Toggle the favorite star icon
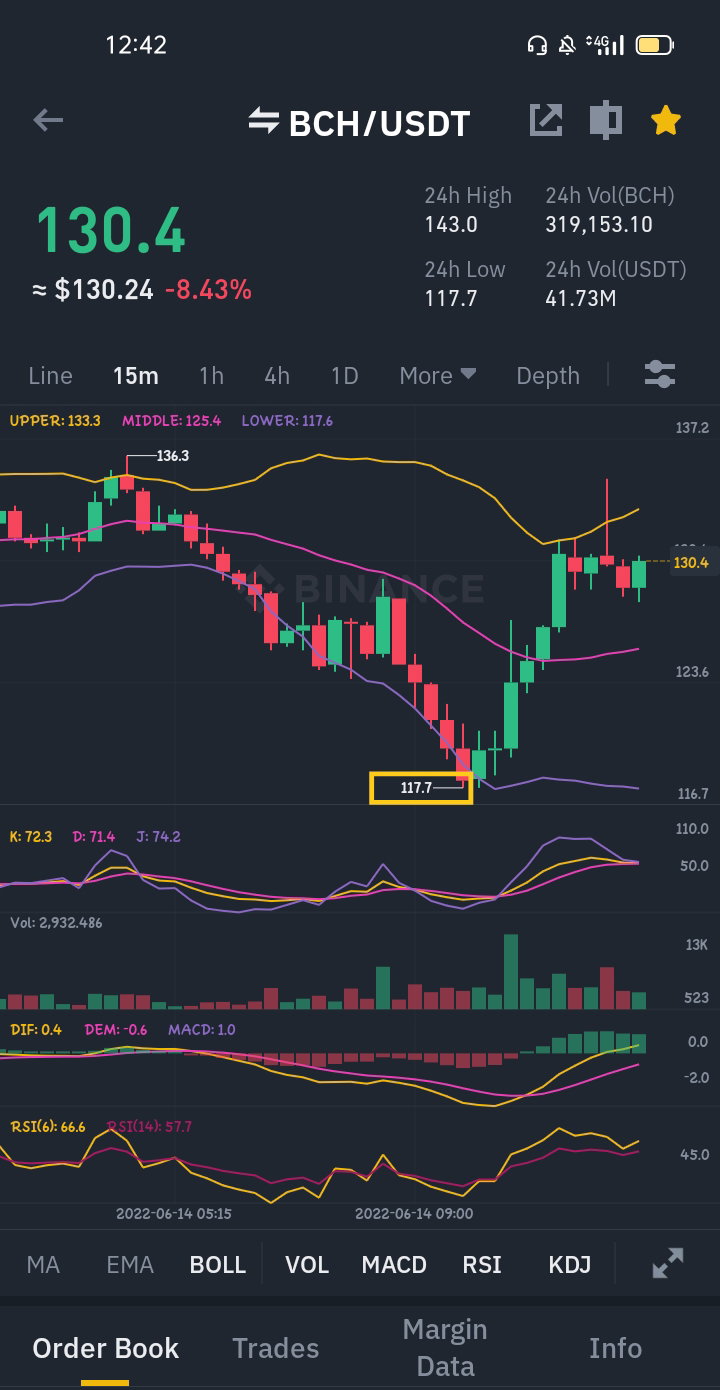Viewport: 720px width, 1390px height. pyautogui.click(x=666, y=121)
